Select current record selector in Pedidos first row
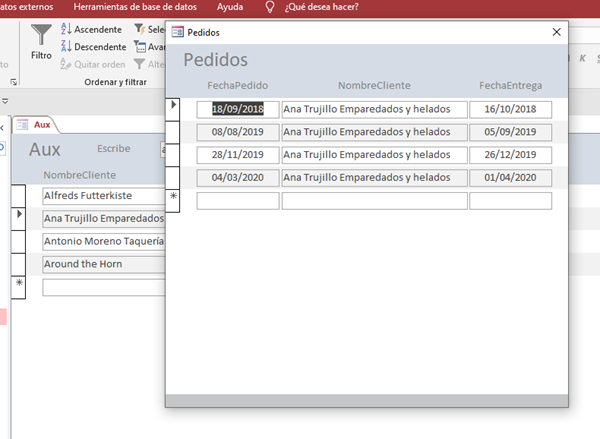The width and height of the screenshot is (600, 439). click(x=173, y=109)
